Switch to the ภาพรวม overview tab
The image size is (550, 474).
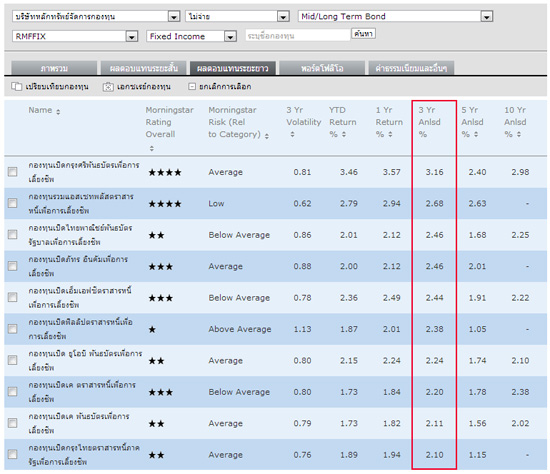54,68
